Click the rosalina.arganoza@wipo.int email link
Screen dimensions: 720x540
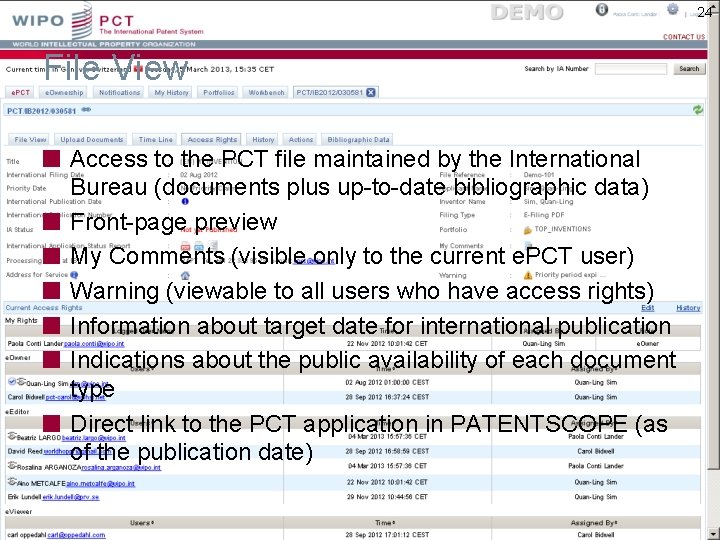click(x=121, y=467)
